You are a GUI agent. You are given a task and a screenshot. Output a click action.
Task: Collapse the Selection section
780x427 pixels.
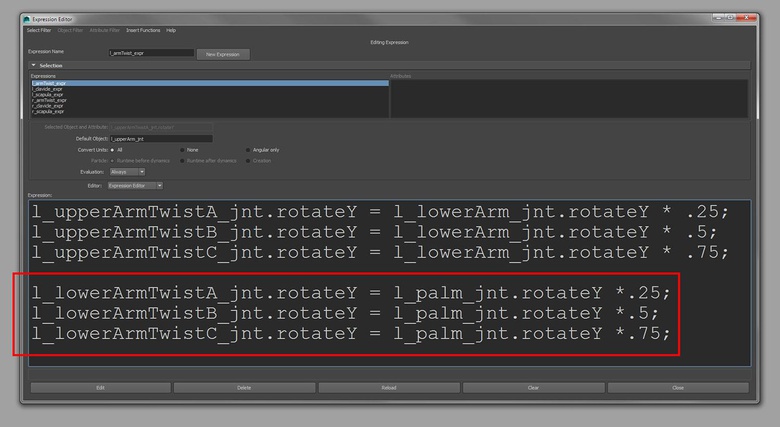click(x=33, y=65)
